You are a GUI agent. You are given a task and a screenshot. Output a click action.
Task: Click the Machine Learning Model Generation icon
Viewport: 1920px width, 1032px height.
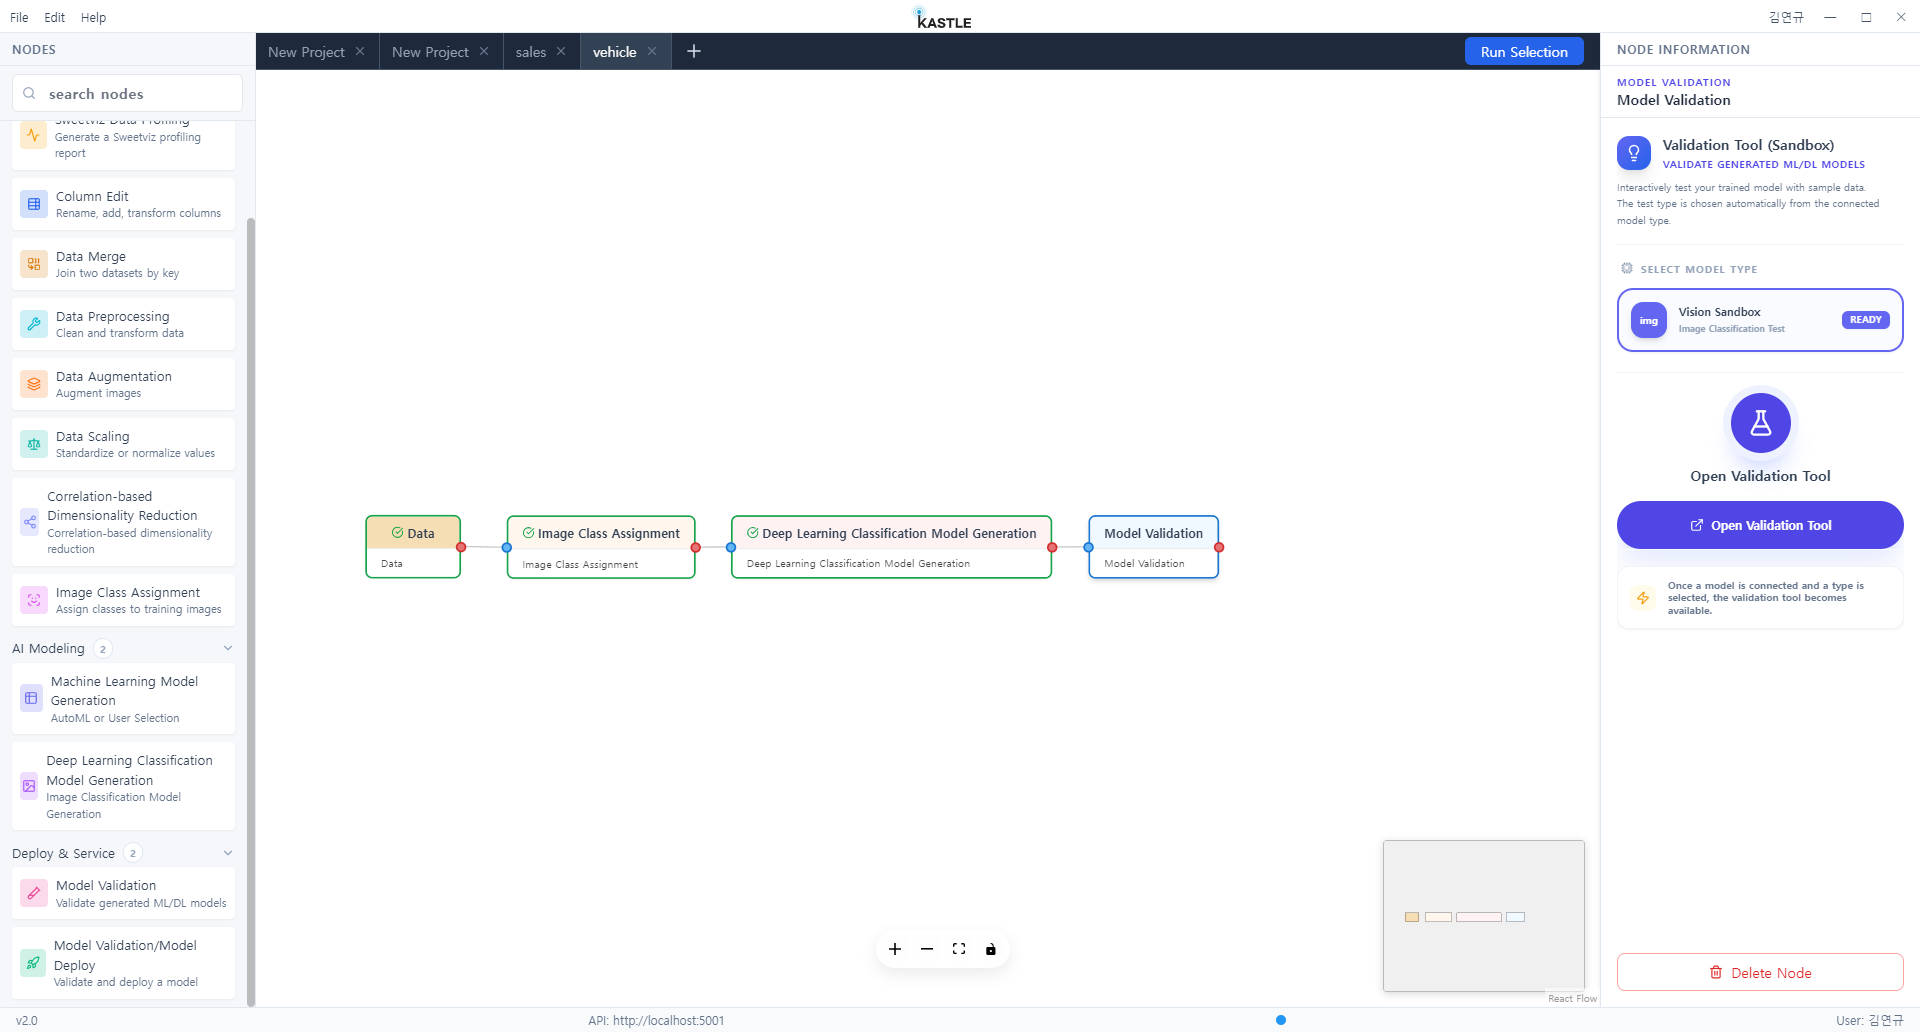click(x=31, y=698)
